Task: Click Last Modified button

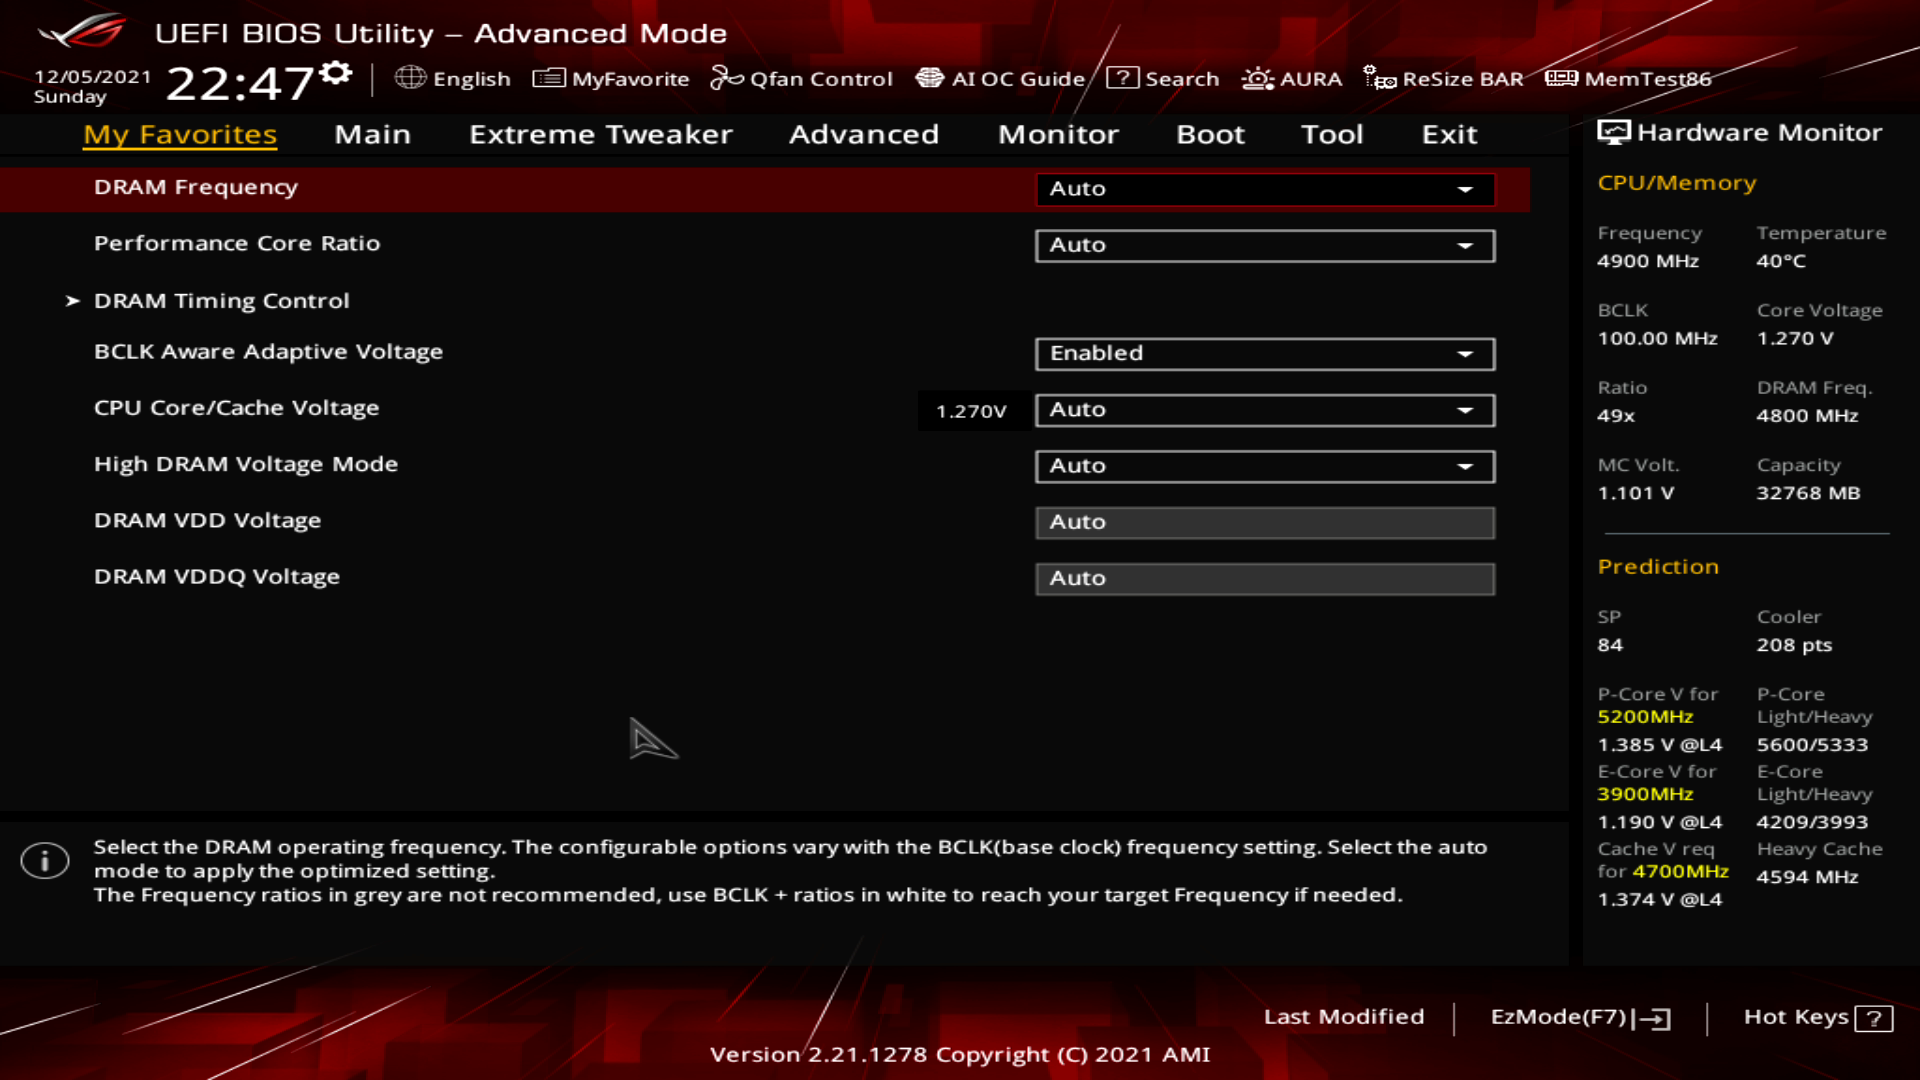Action: (1343, 1017)
